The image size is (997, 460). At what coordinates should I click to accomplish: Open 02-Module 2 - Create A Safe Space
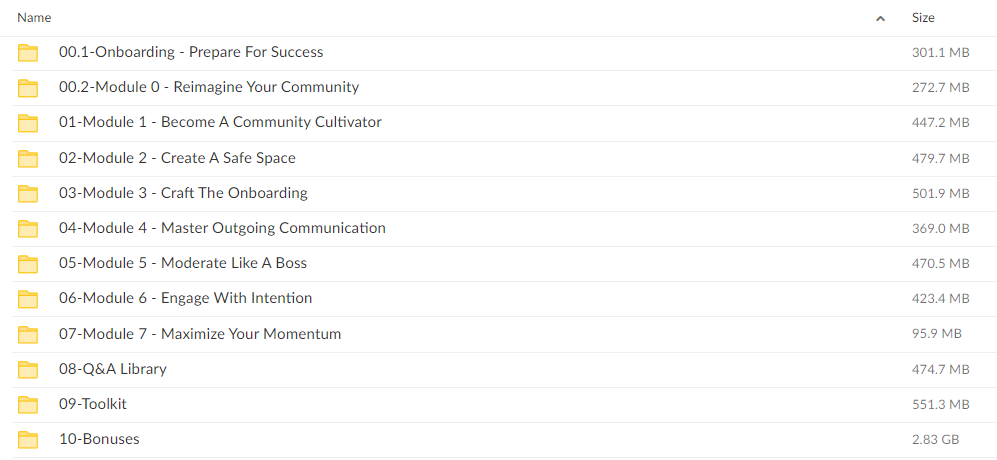point(177,158)
